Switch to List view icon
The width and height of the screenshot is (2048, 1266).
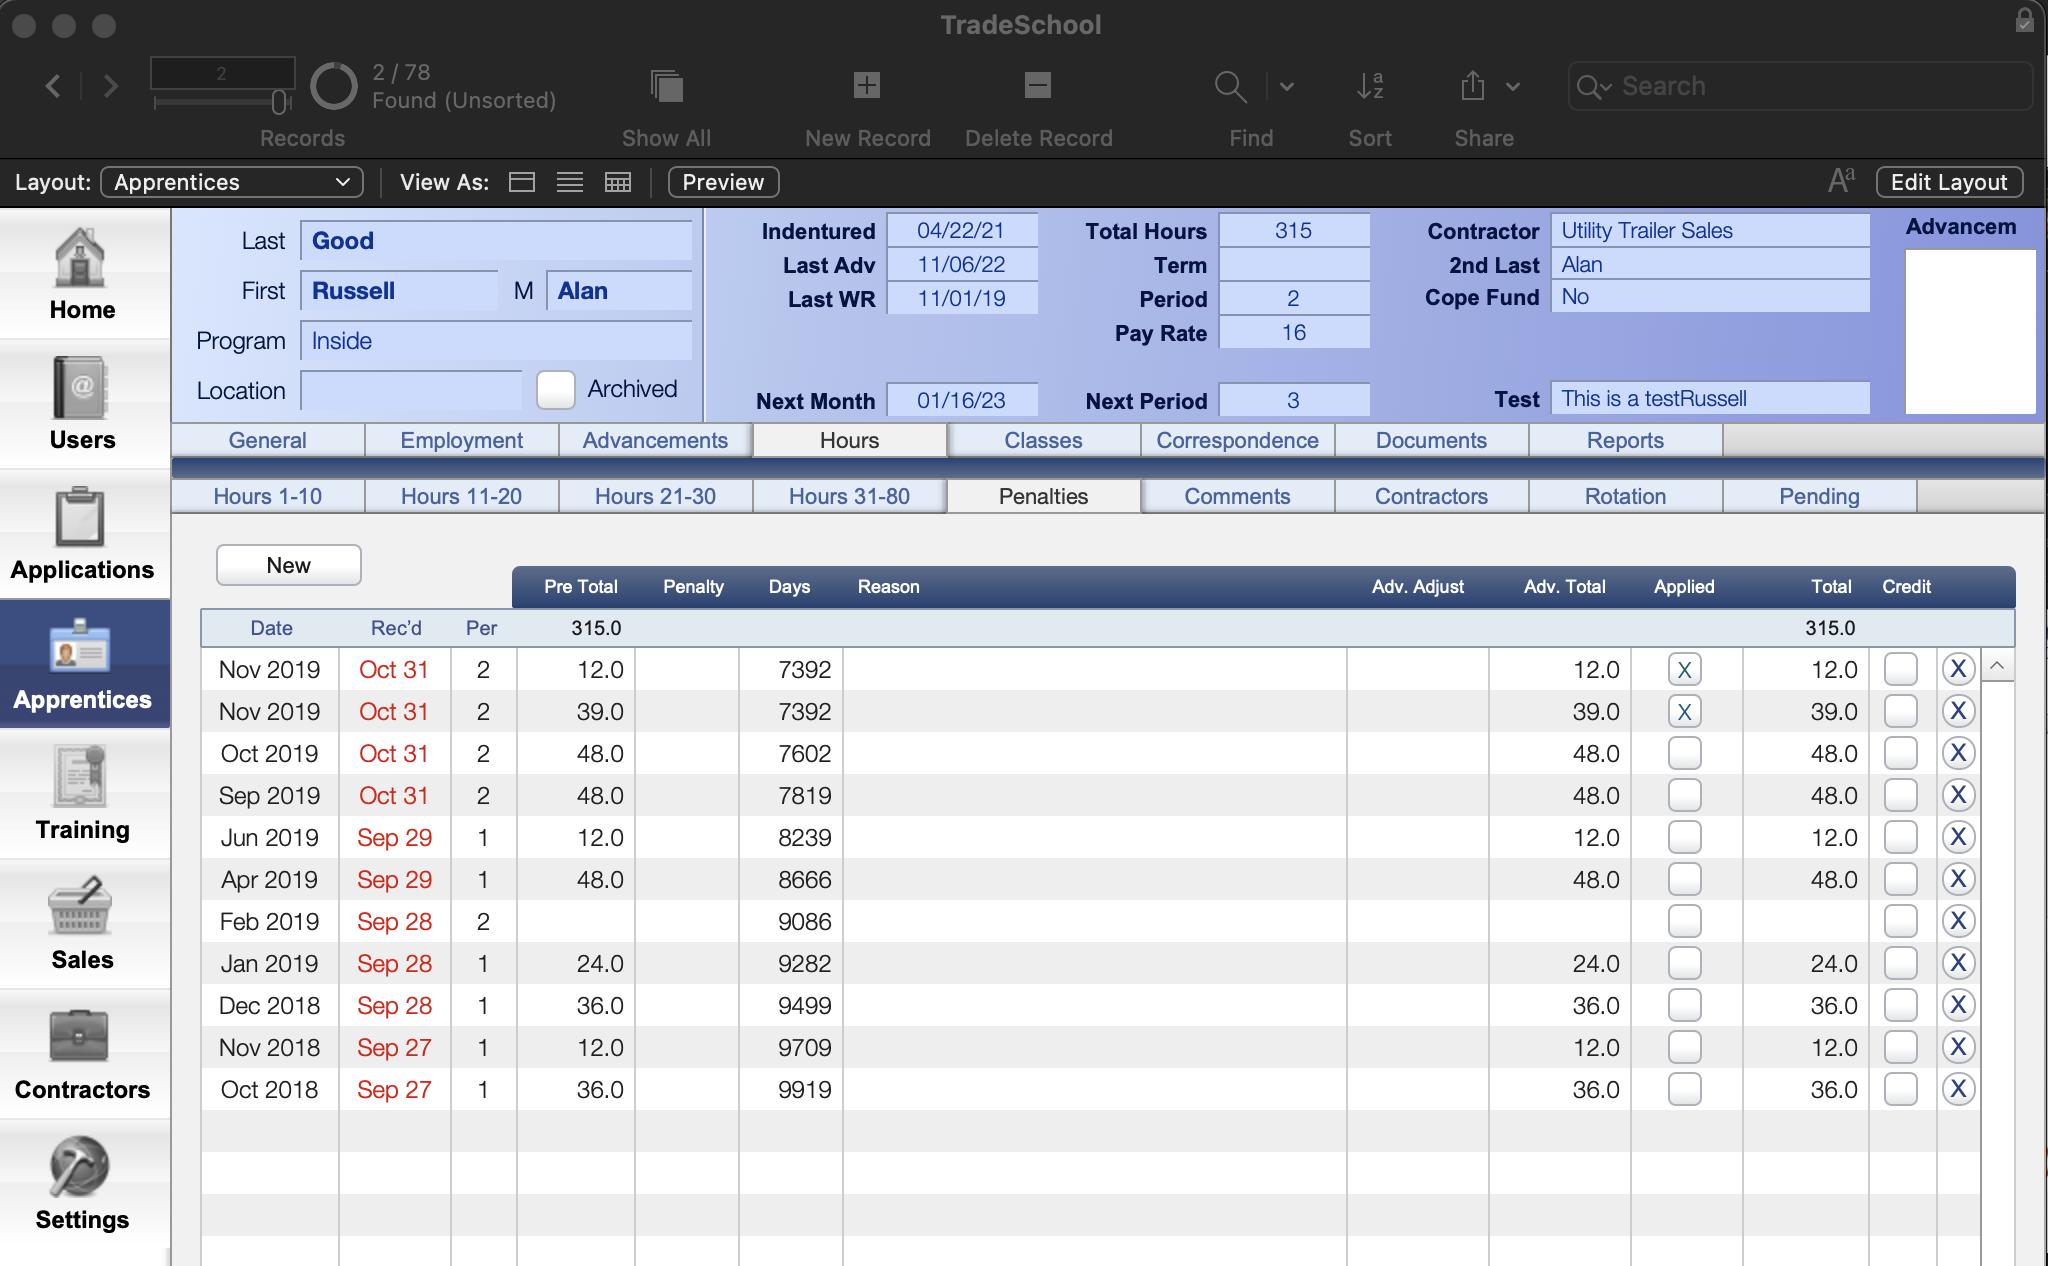(x=570, y=182)
